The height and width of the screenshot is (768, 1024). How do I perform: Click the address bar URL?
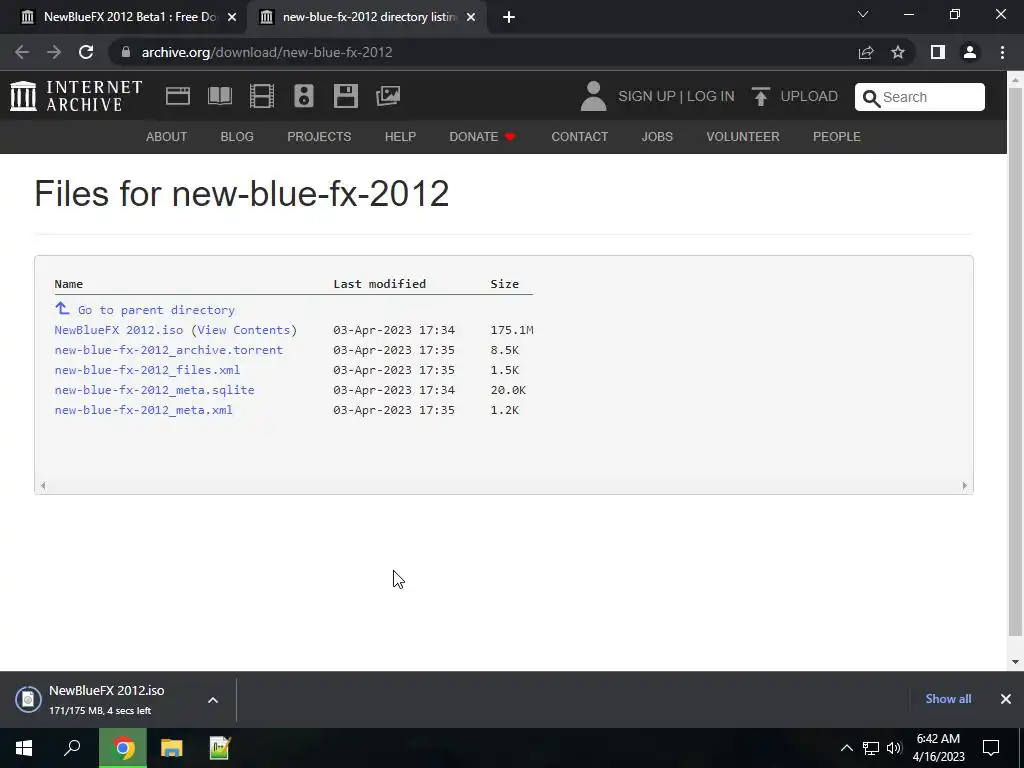(267, 52)
